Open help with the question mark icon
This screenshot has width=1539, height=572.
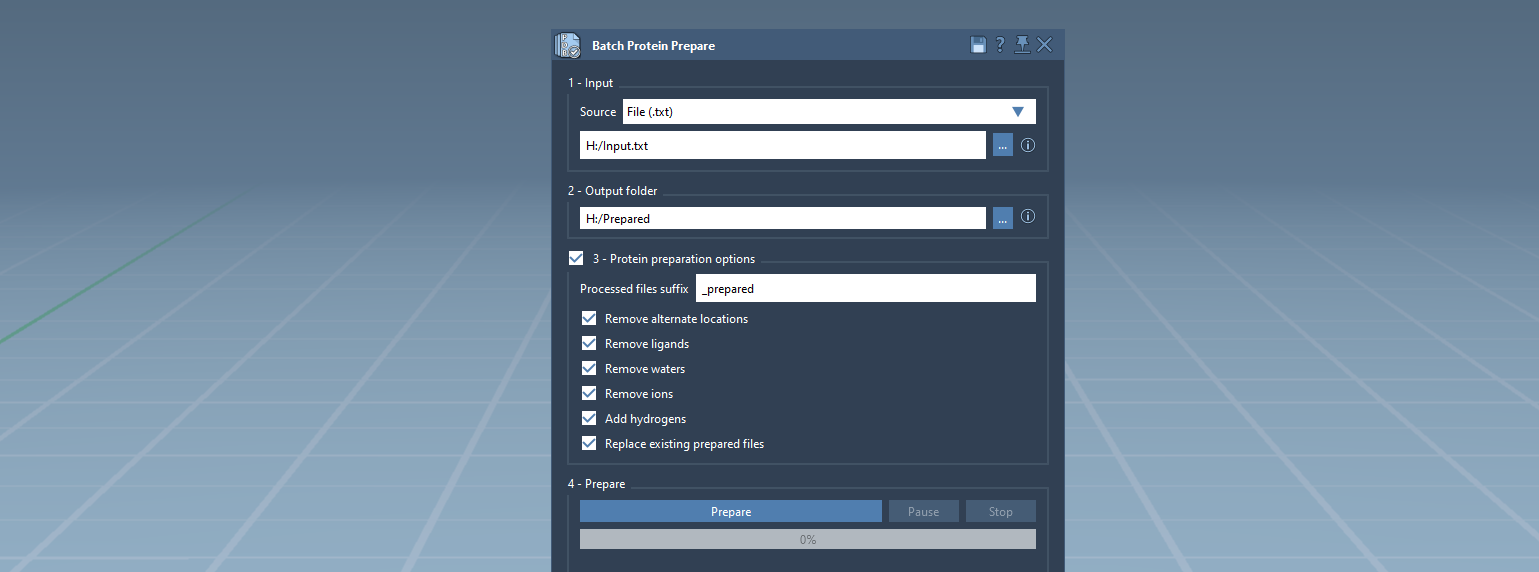point(999,45)
